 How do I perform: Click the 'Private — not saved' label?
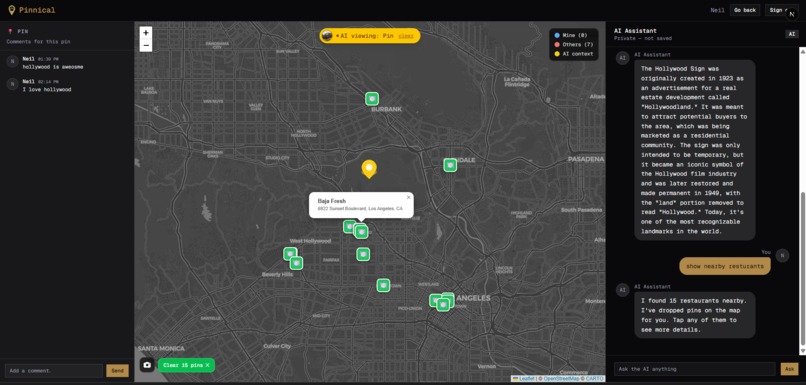pos(643,39)
